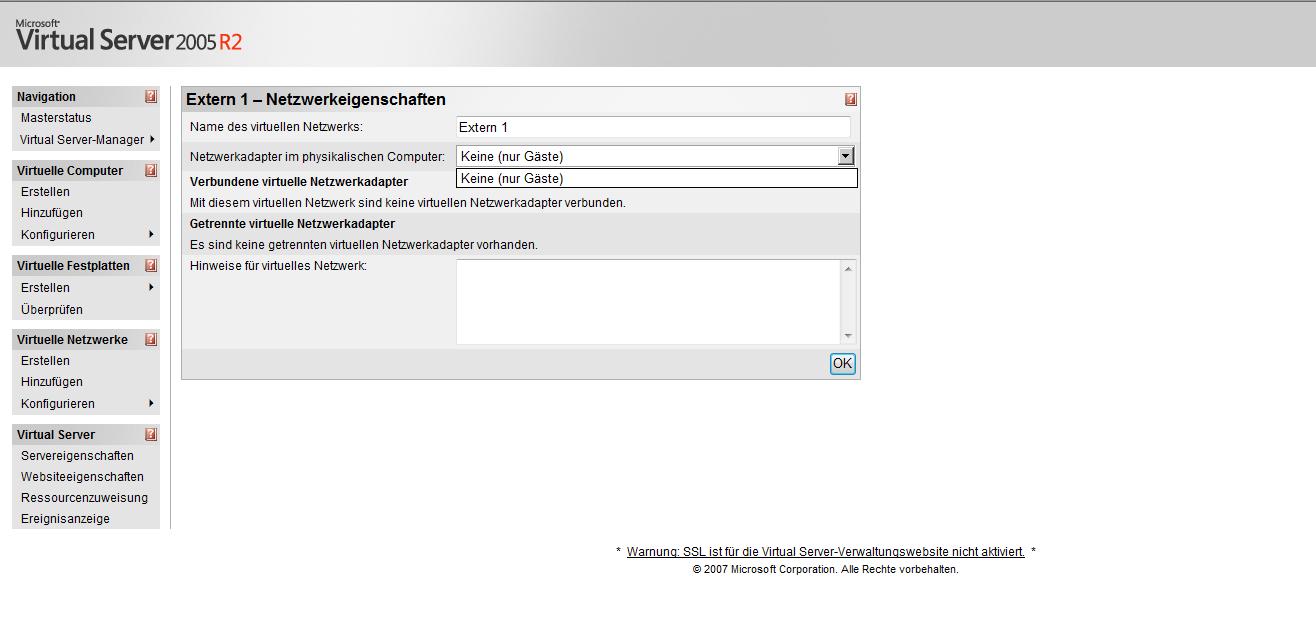Click notes textarea scroll down arrow
The width and height of the screenshot is (1316, 624).
849,336
